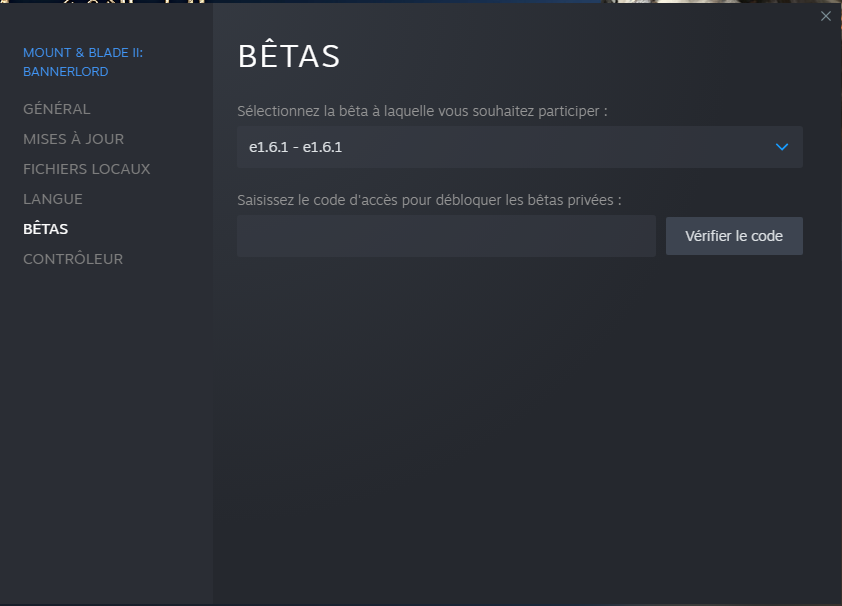This screenshot has height=606, width=842.
Task: Click the game artwork behind the top-left corner
Action: [100, 2]
